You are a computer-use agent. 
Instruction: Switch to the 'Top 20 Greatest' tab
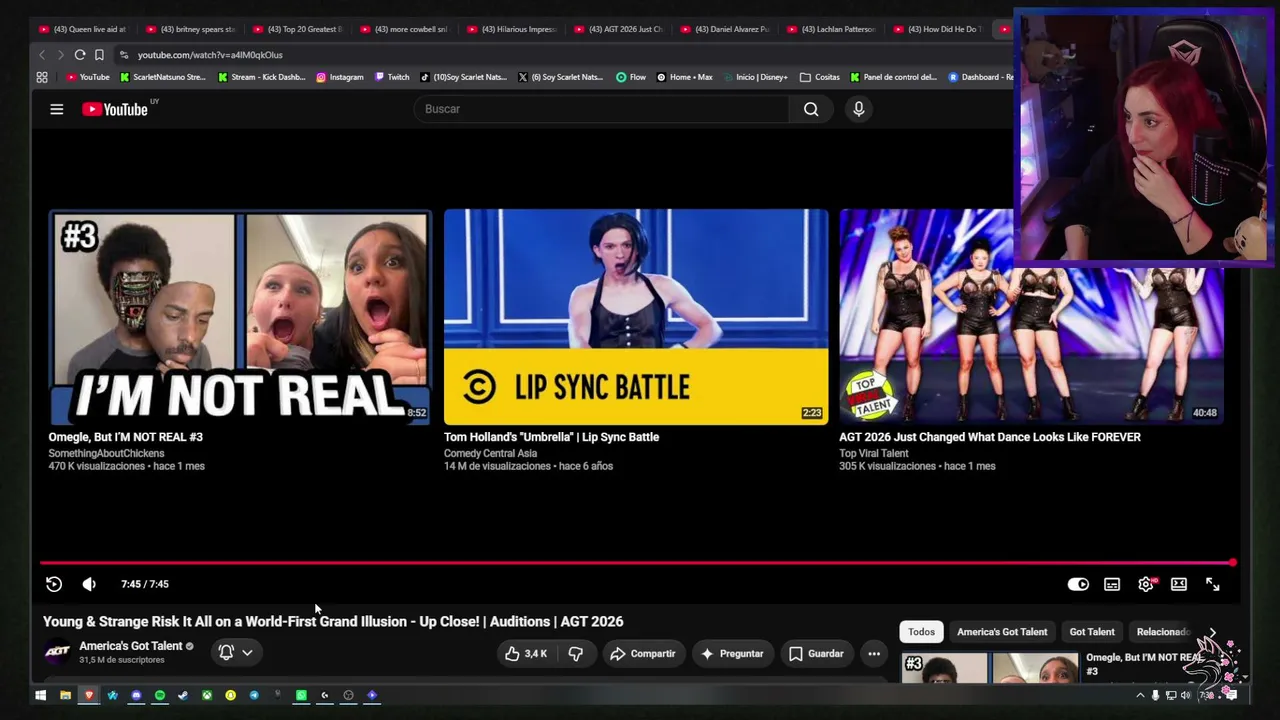297,29
